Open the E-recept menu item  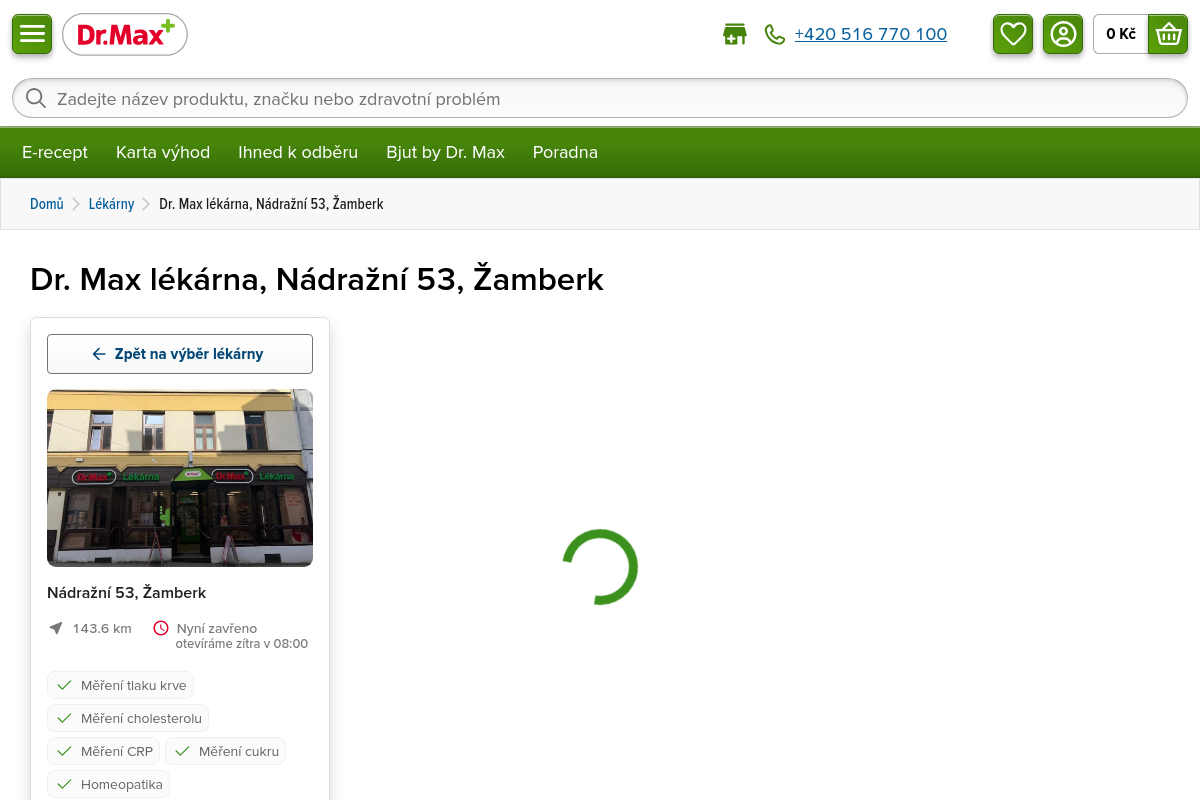click(55, 152)
